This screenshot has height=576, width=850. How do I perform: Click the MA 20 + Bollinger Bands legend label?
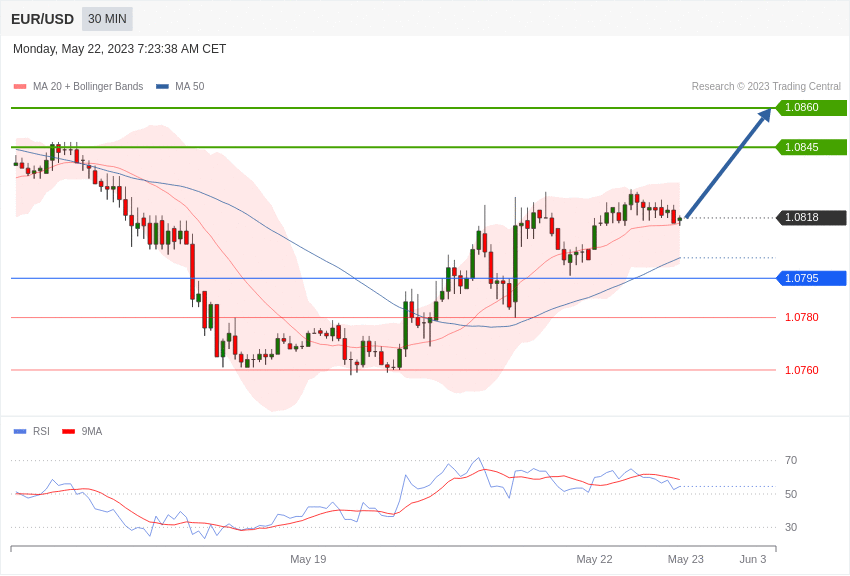click(x=88, y=86)
